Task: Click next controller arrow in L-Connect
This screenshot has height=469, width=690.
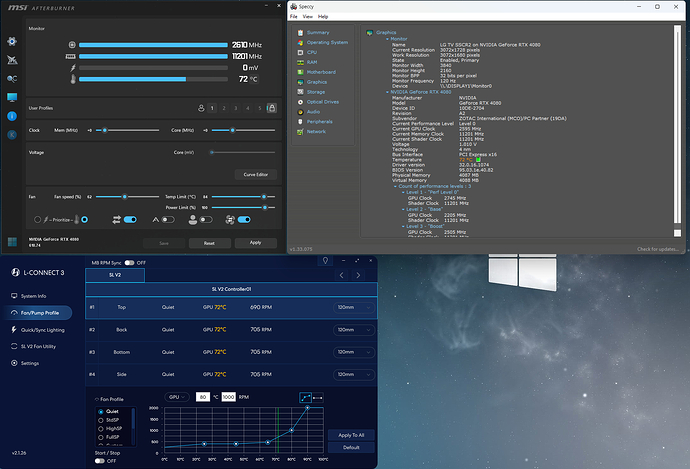Action: 358,275
